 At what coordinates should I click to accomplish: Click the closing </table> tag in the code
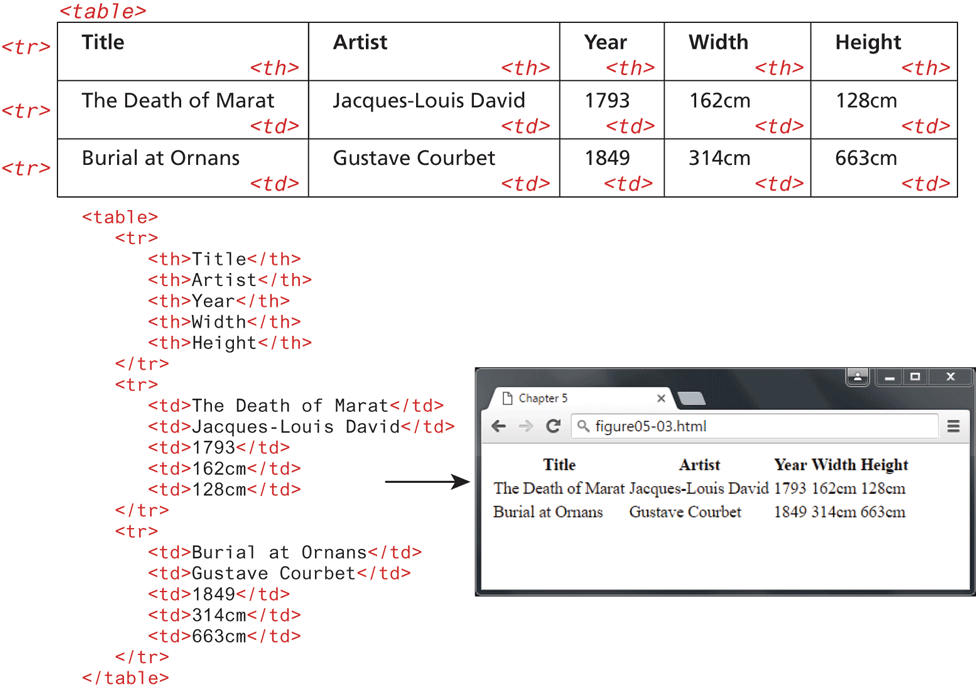pos(125,678)
